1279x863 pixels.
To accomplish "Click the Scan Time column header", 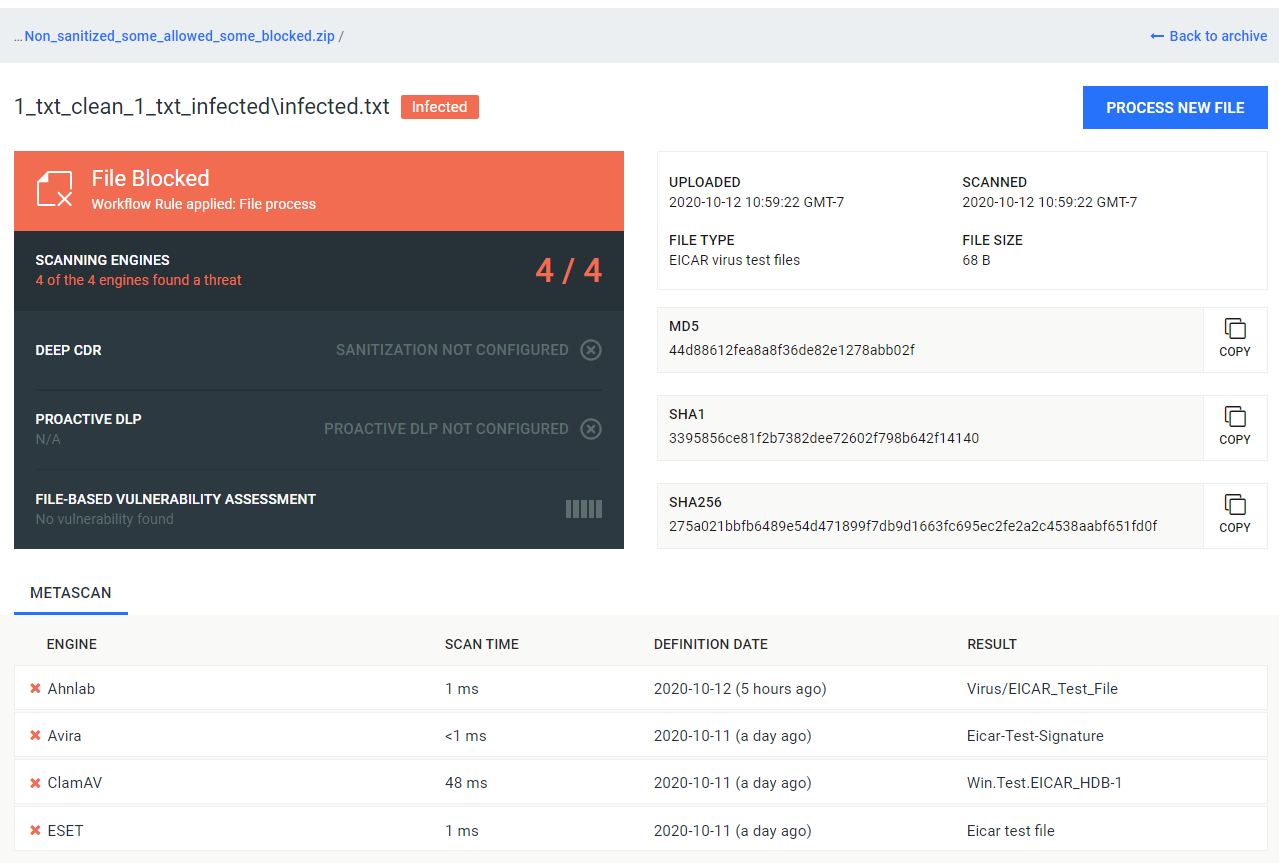I will coord(482,644).
